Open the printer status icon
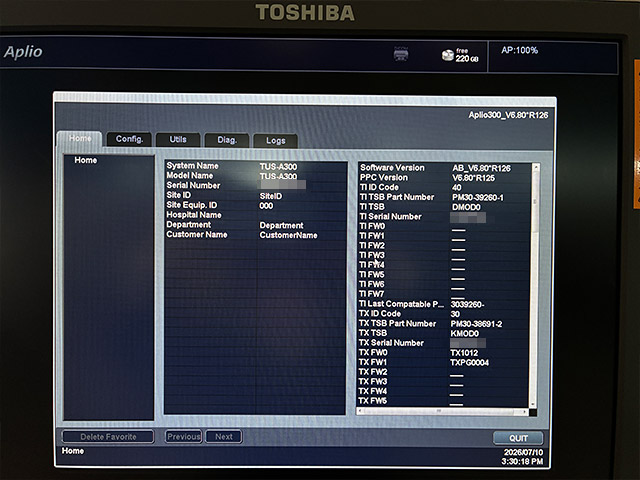The height and width of the screenshot is (480, 640). coord(401,53)
